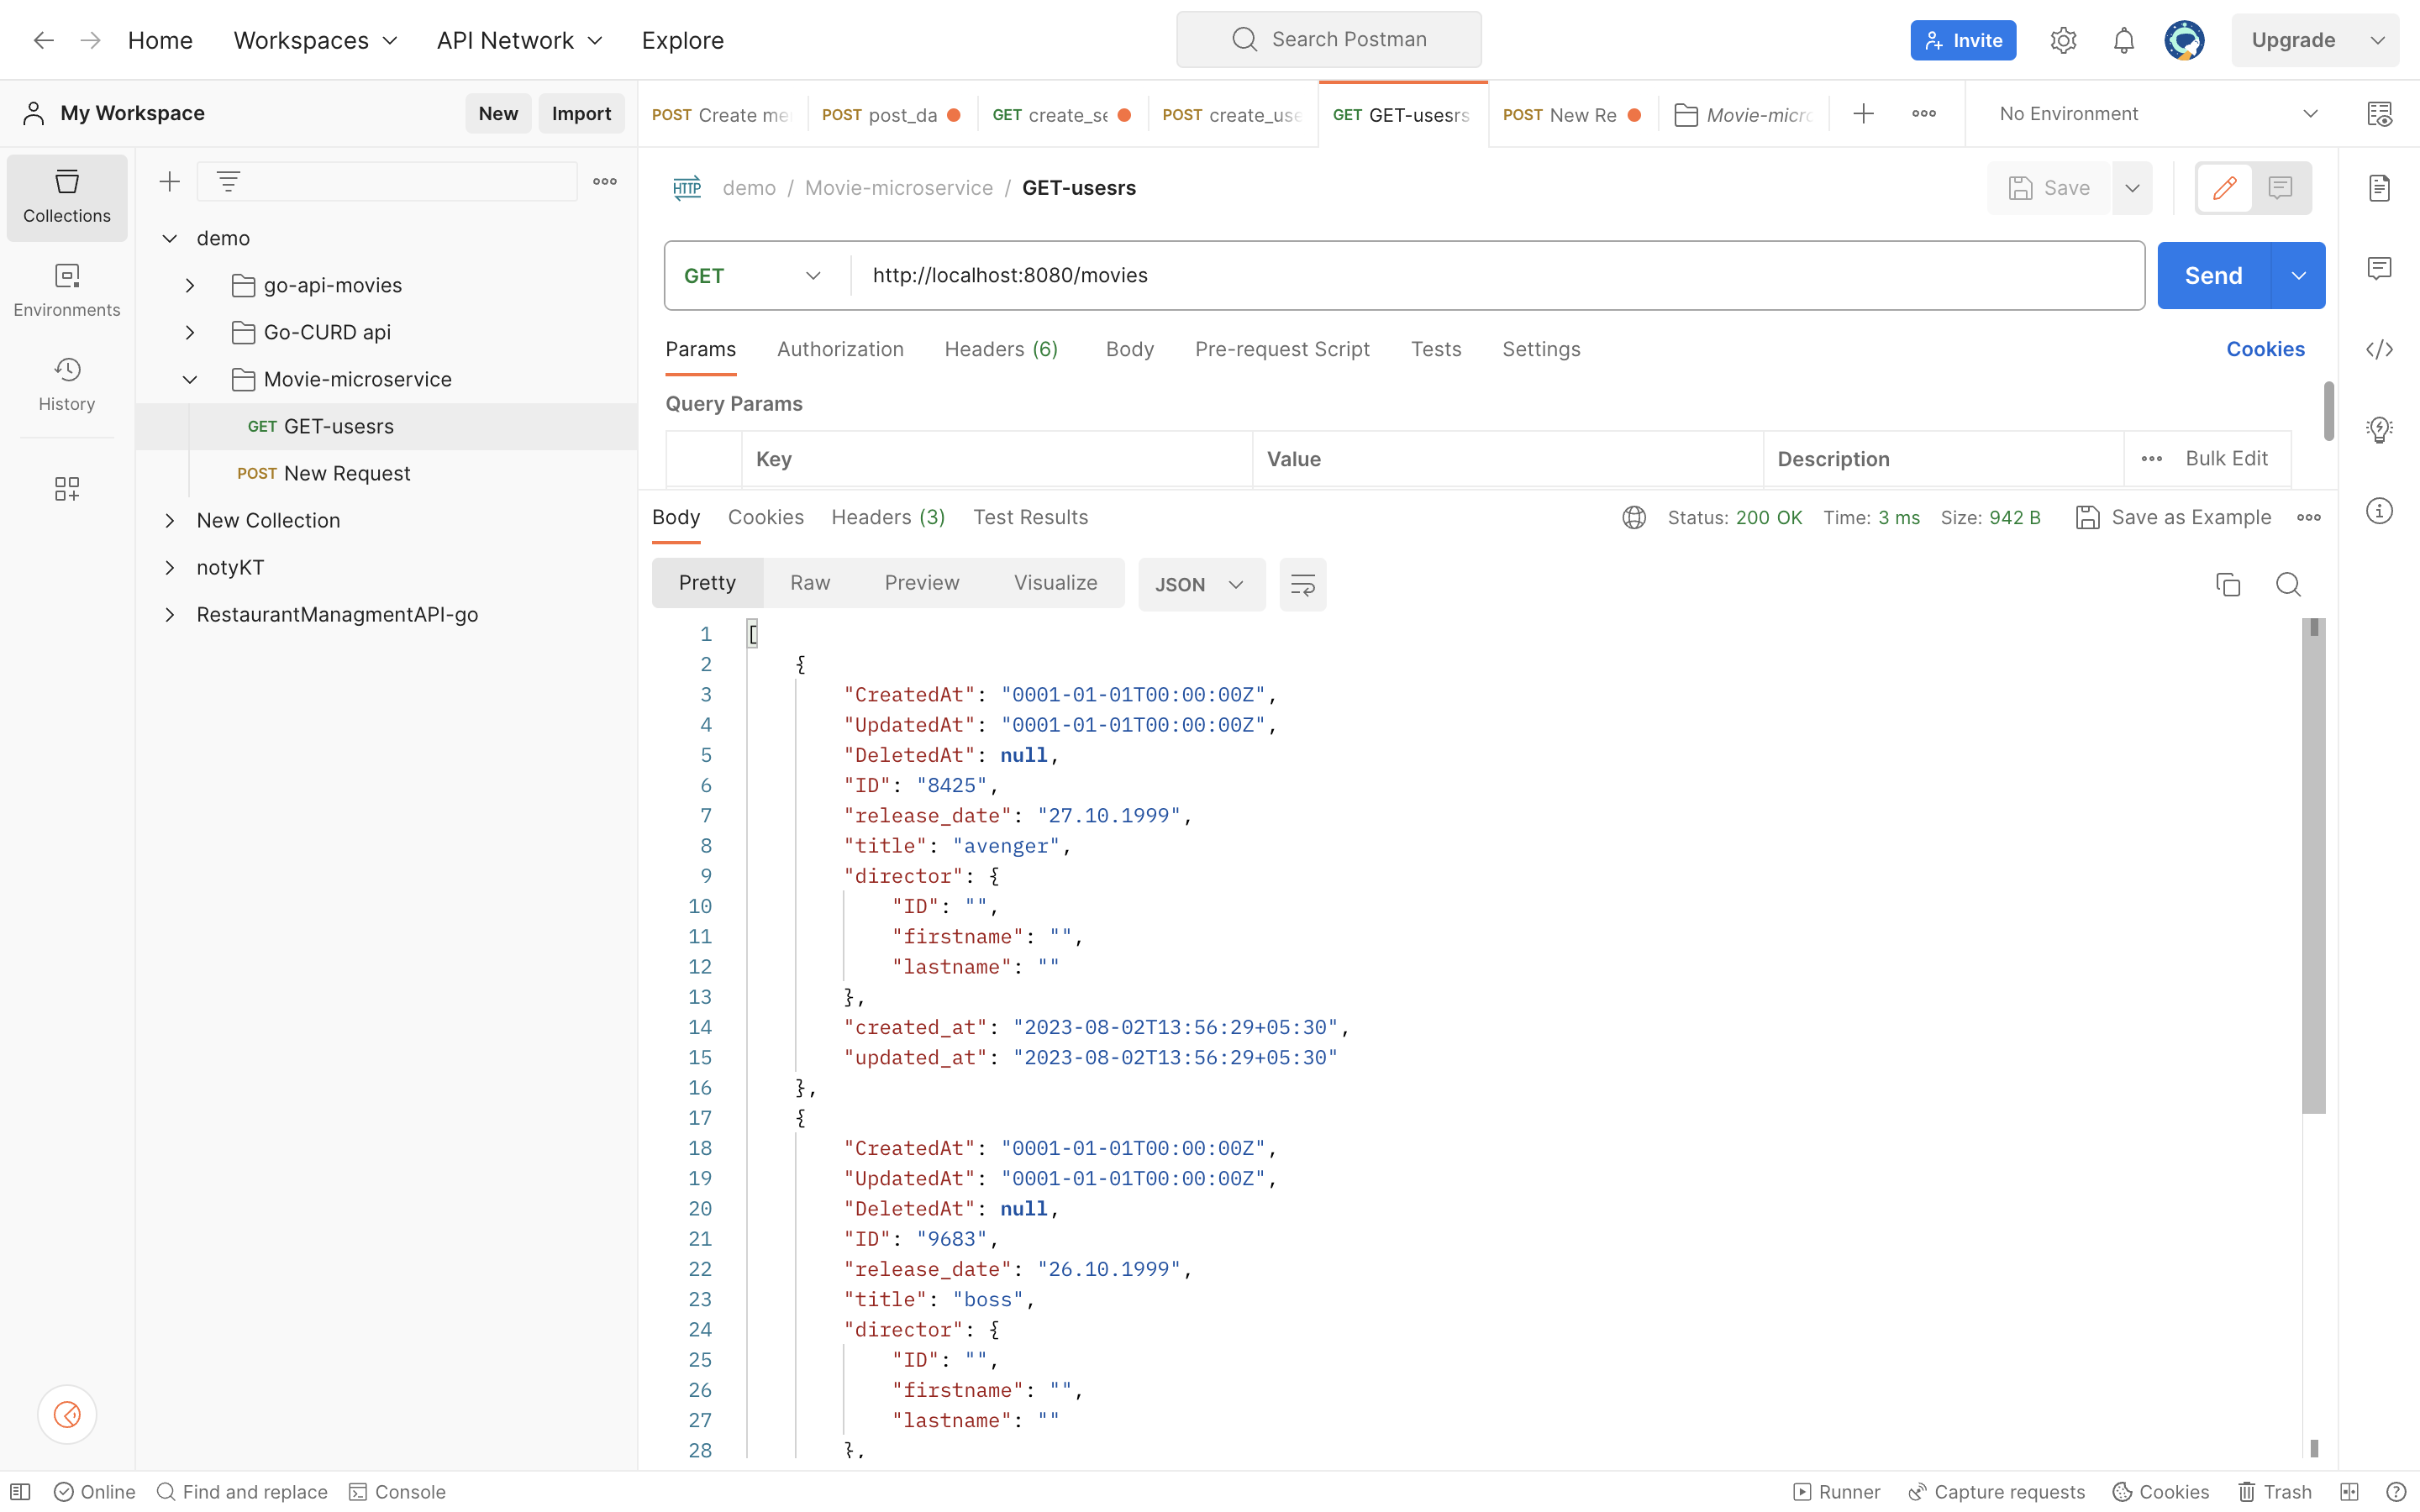The width and height of the screenshot is (2420, 1512).
Task: Click the code snippet icon in right sidebar
Action: (2379, 349)
